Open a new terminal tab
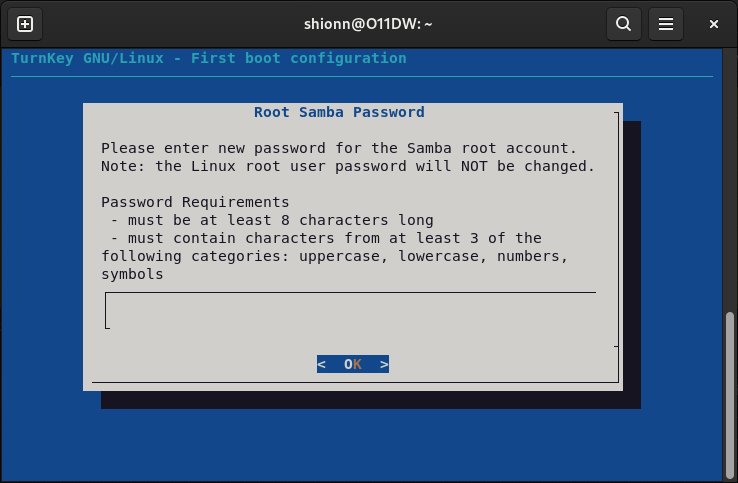Image resolution: width=738 pixels, height=483 pixels. tap(25, 24)
